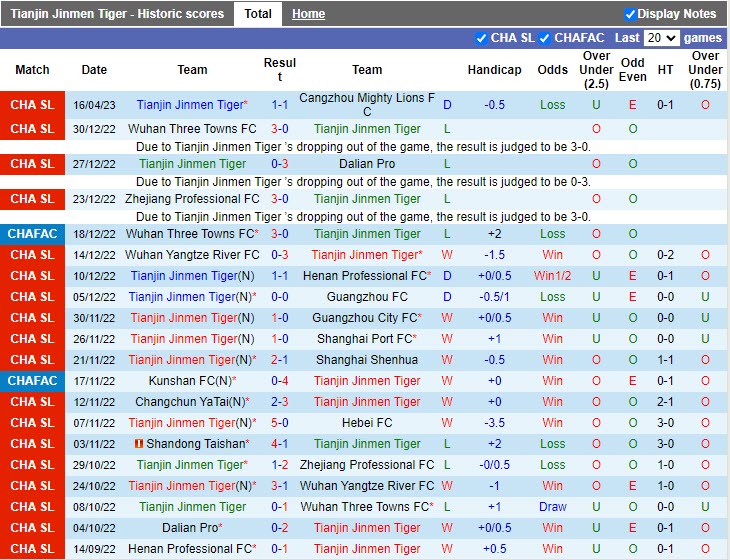Uncheck the CHA SL league filter
Screen dimensions: 730x560
click(482, 38)
